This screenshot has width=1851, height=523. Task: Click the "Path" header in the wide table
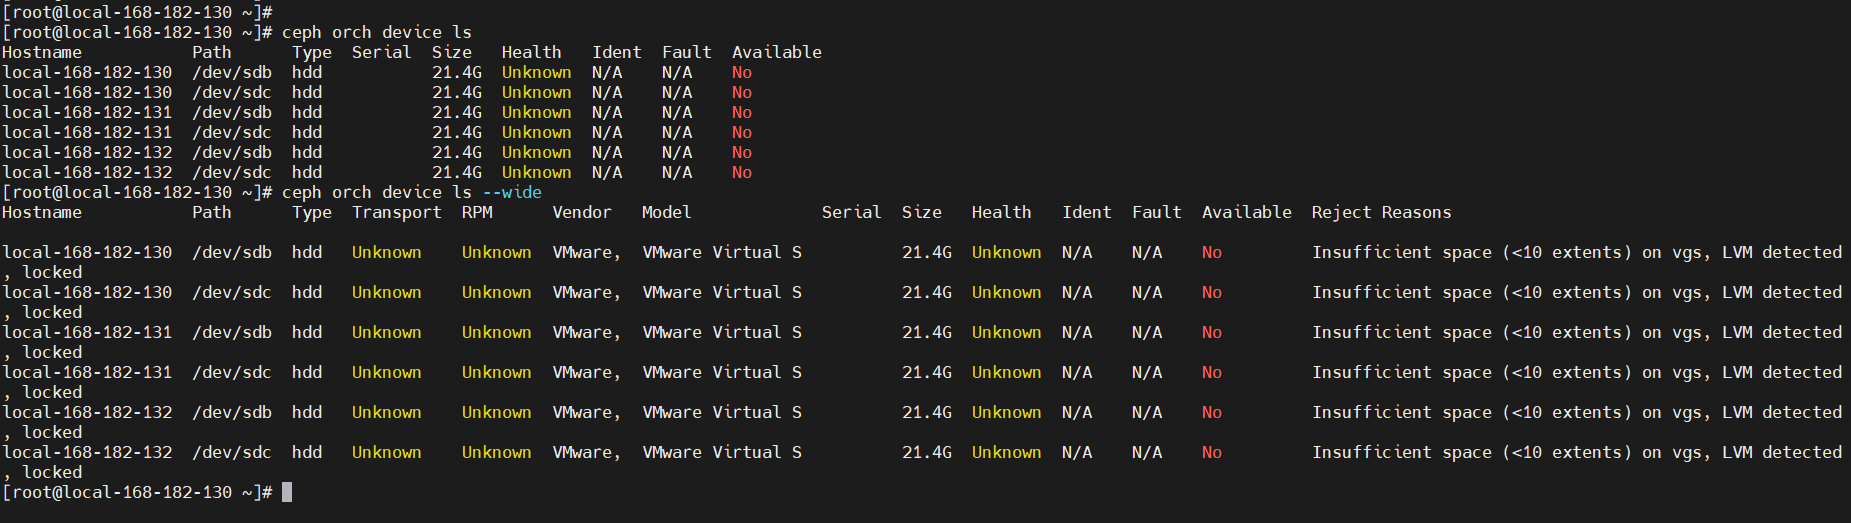211,212
